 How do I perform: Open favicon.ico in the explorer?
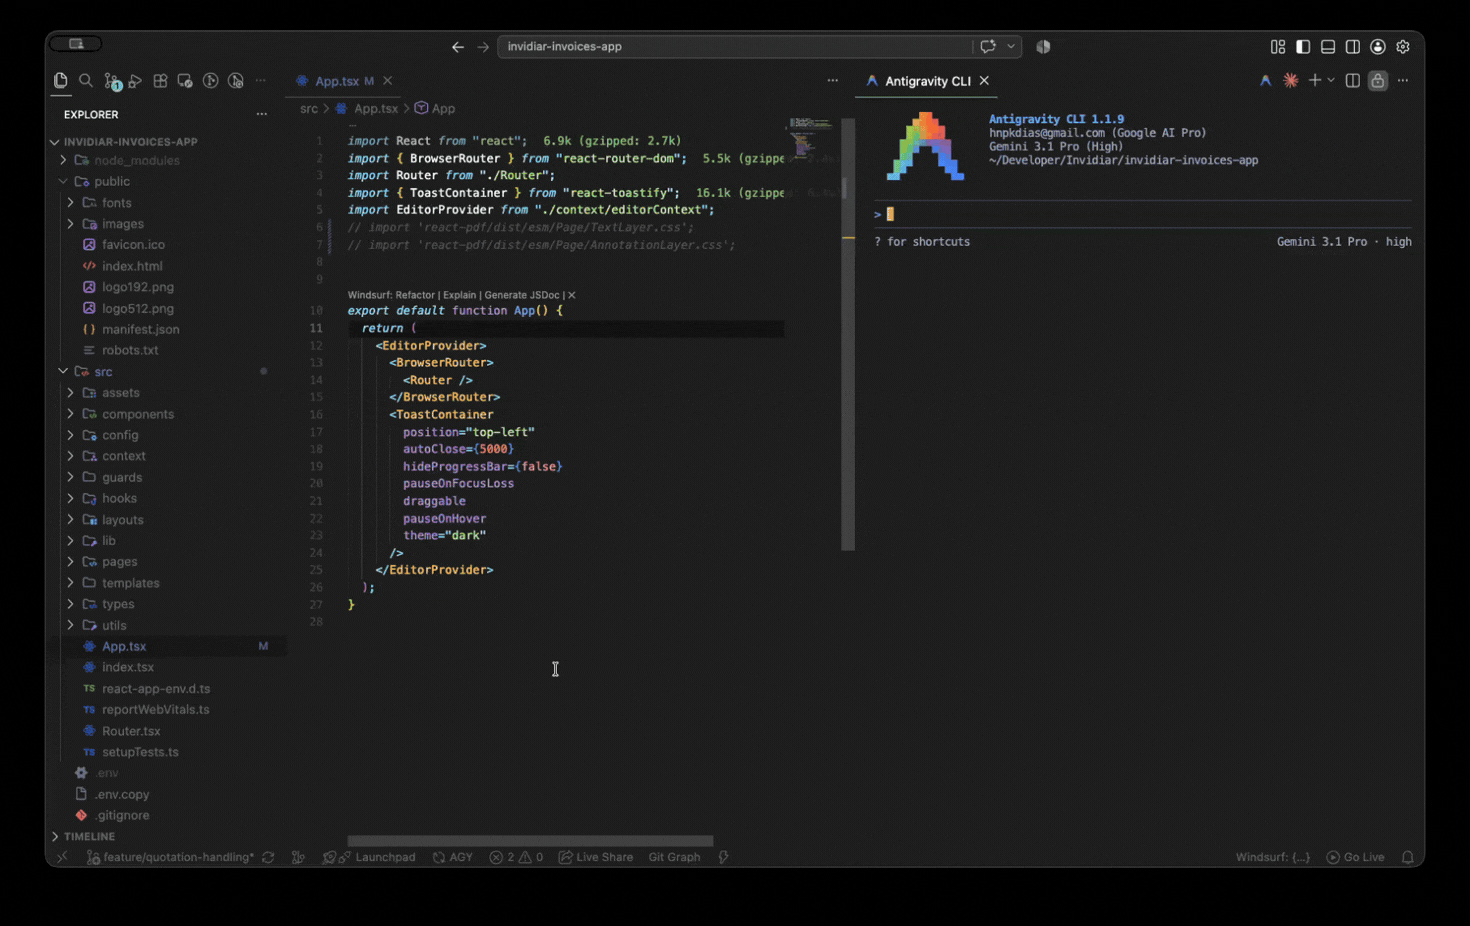(133, 245)
